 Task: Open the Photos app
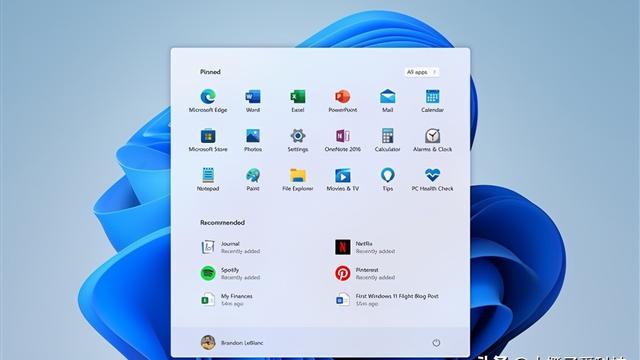(253, 140)
